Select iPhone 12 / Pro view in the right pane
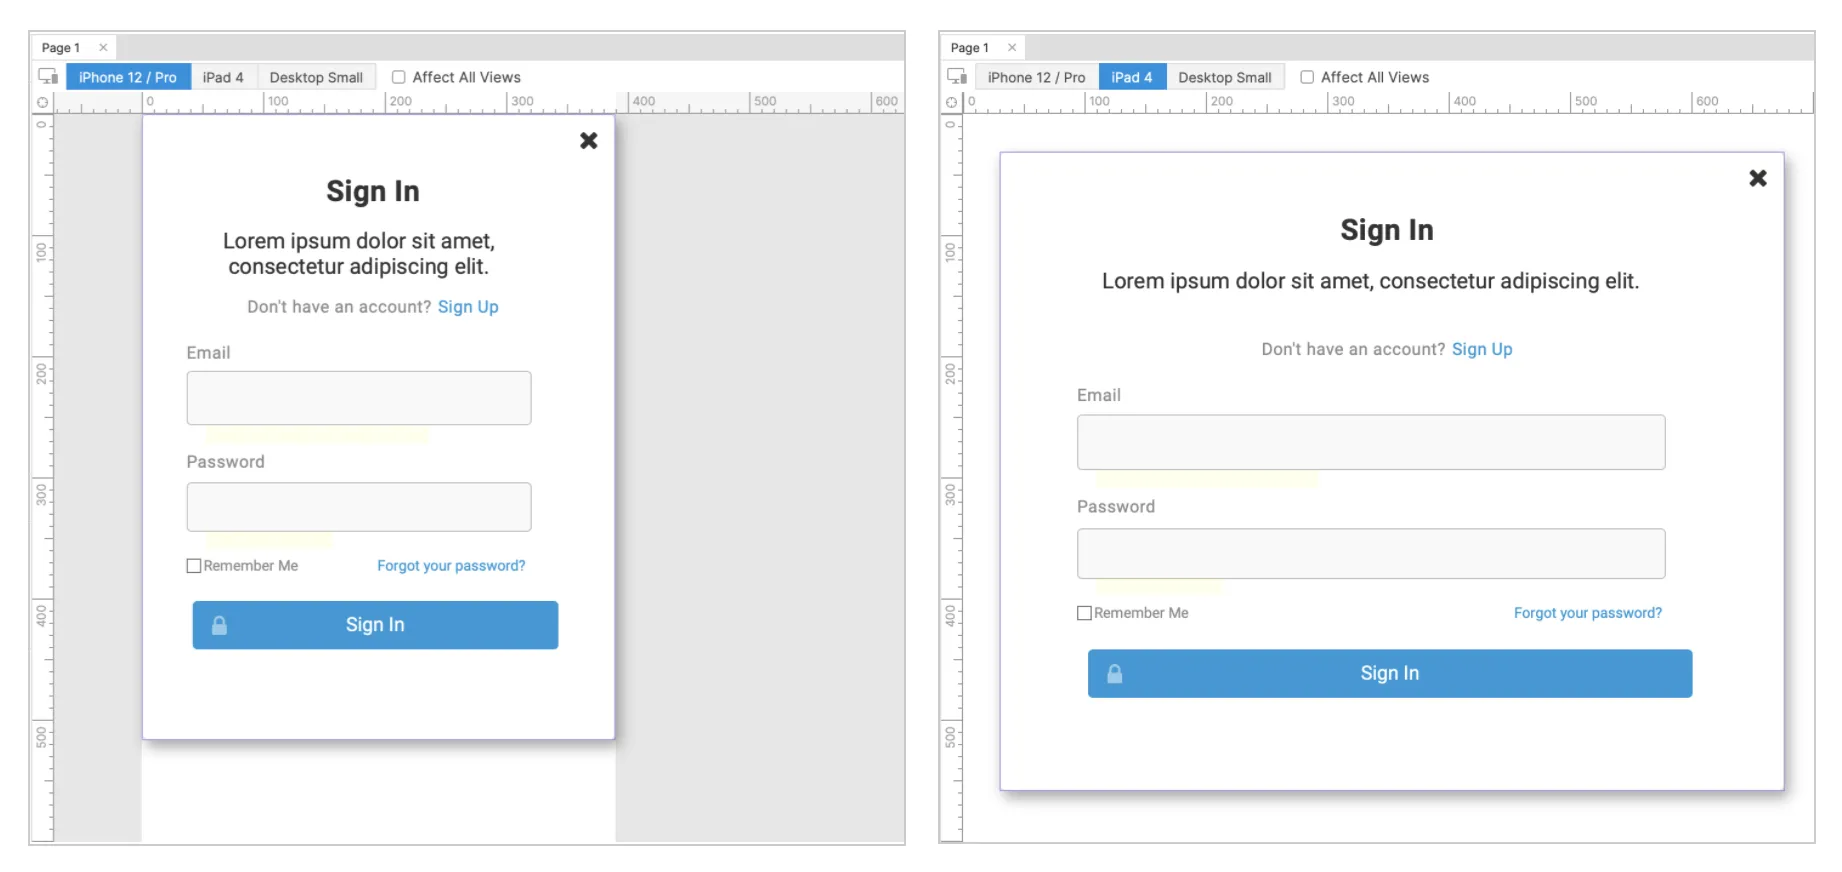The height and width of the screenshot is (872, 1842). click(x=1036, y=77)
